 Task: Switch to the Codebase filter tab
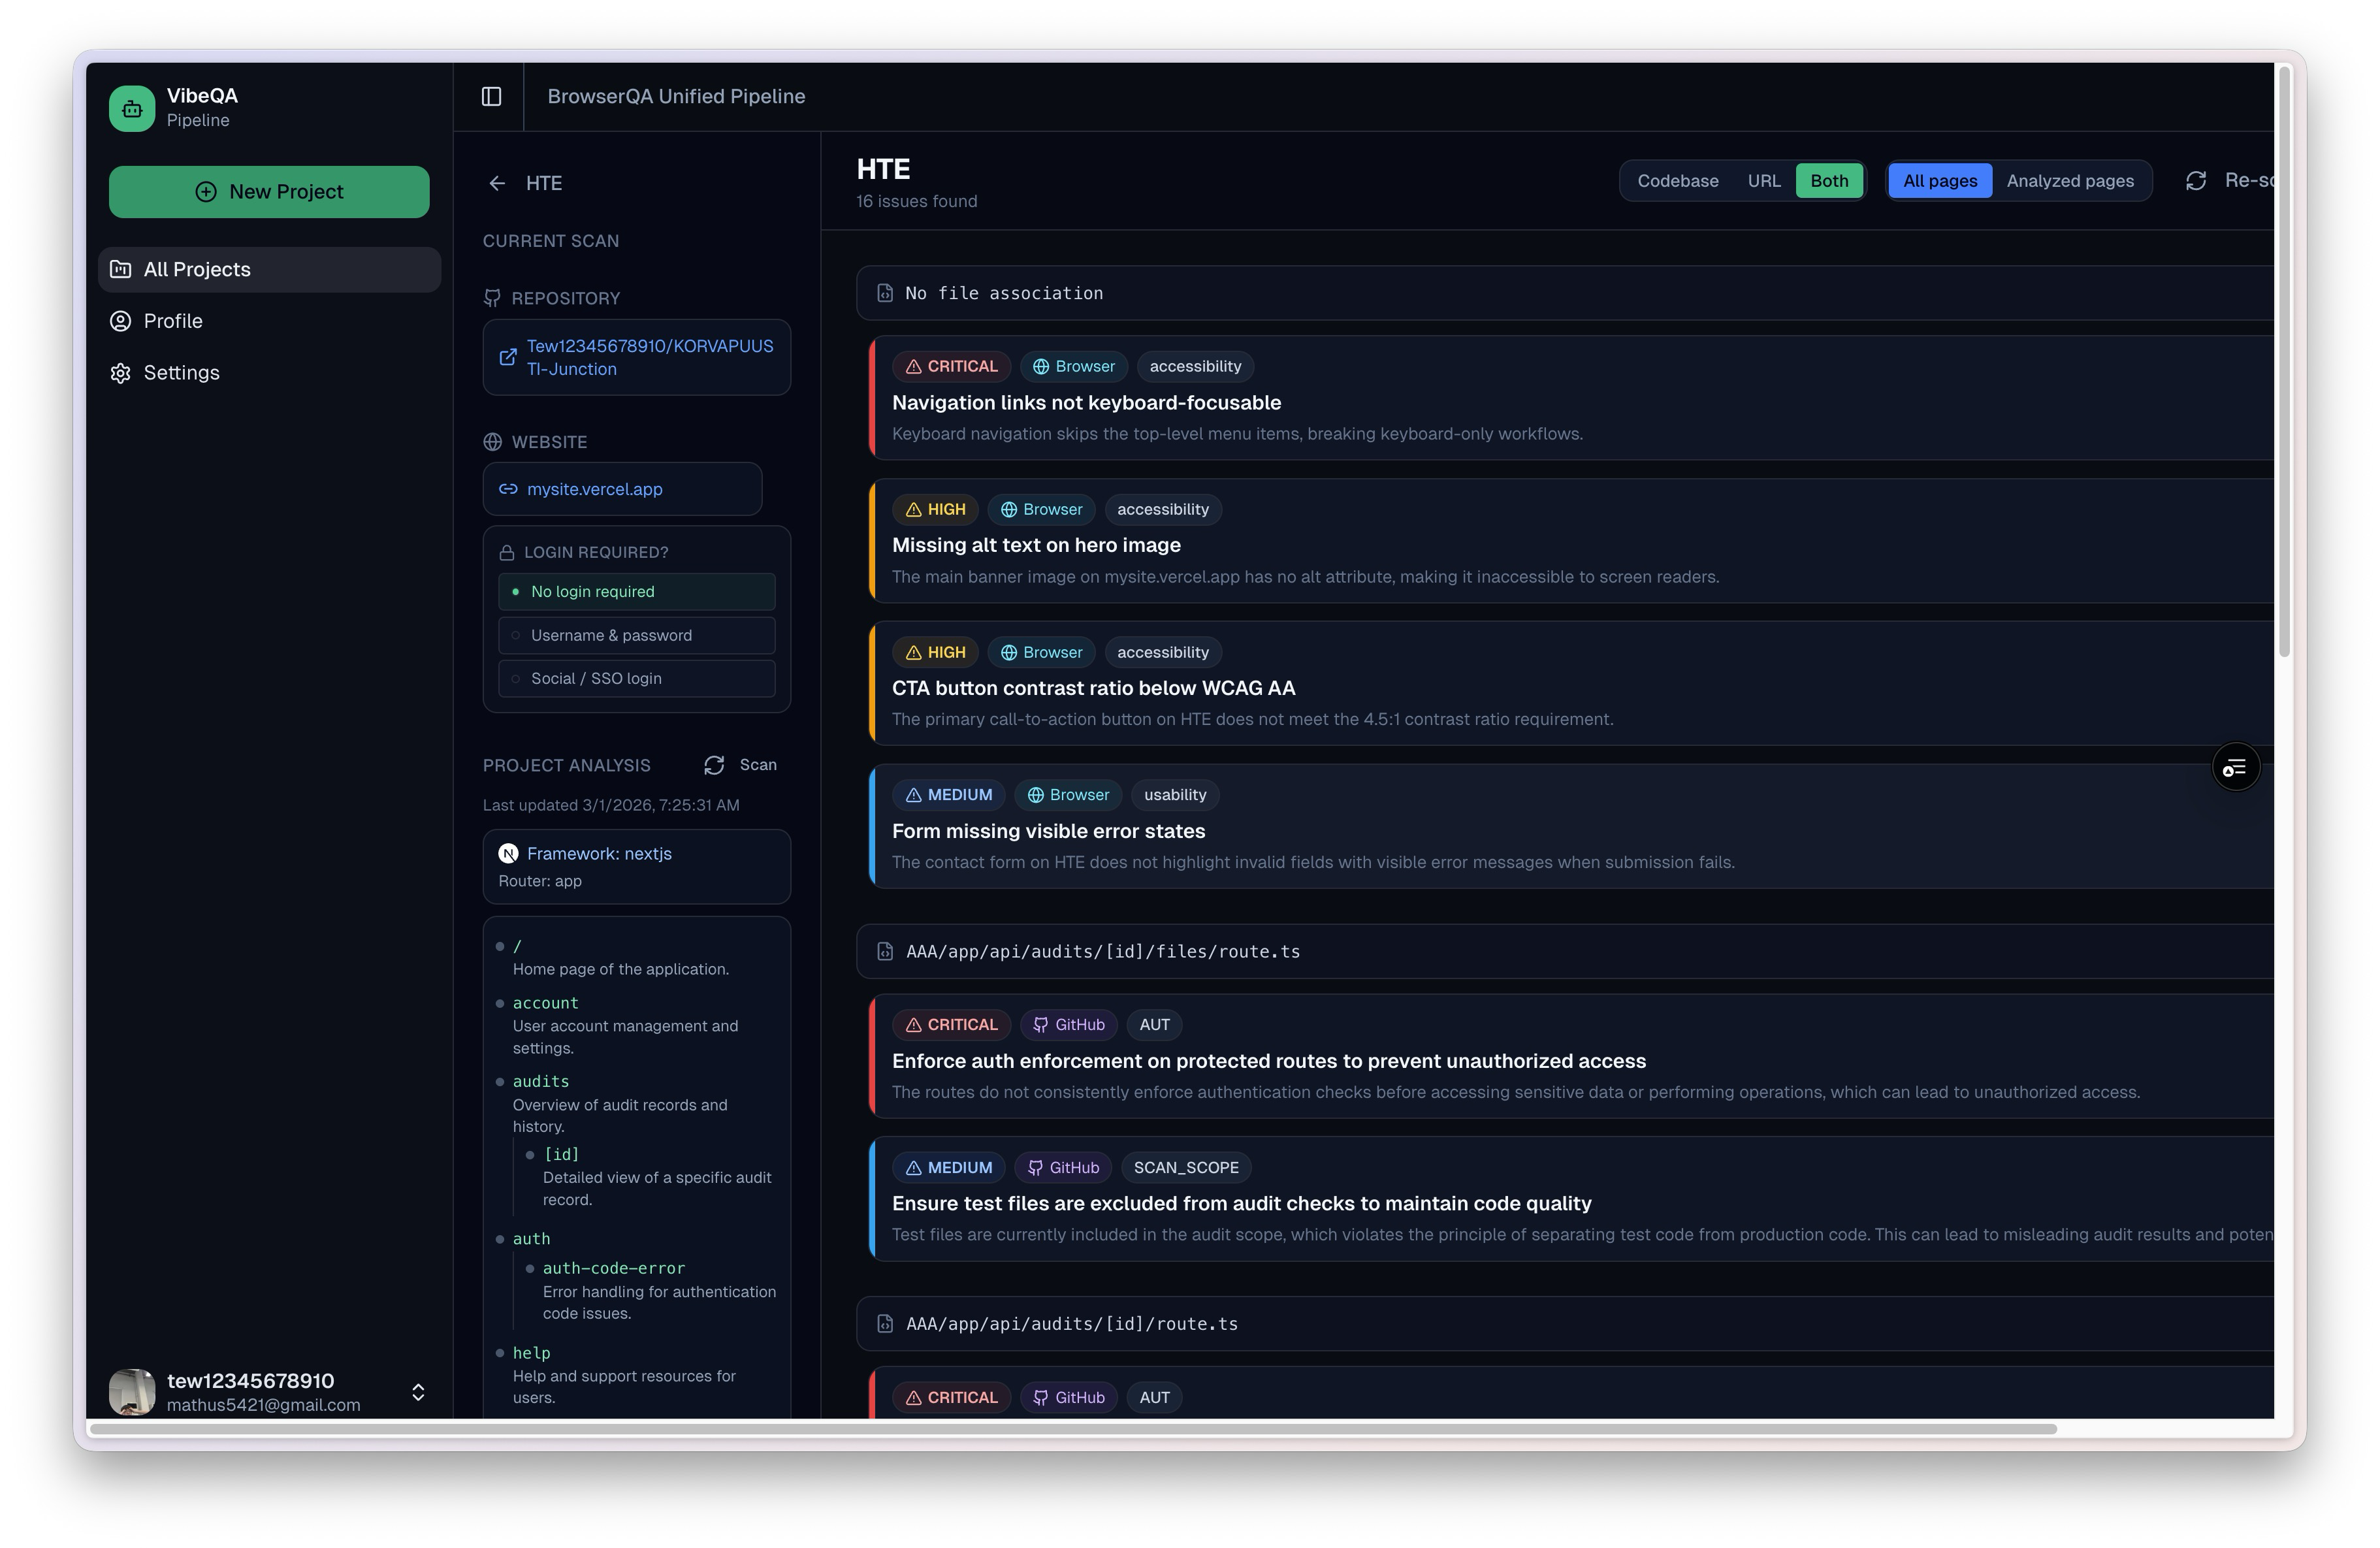pyautogui.click(x=1677, y=181)
